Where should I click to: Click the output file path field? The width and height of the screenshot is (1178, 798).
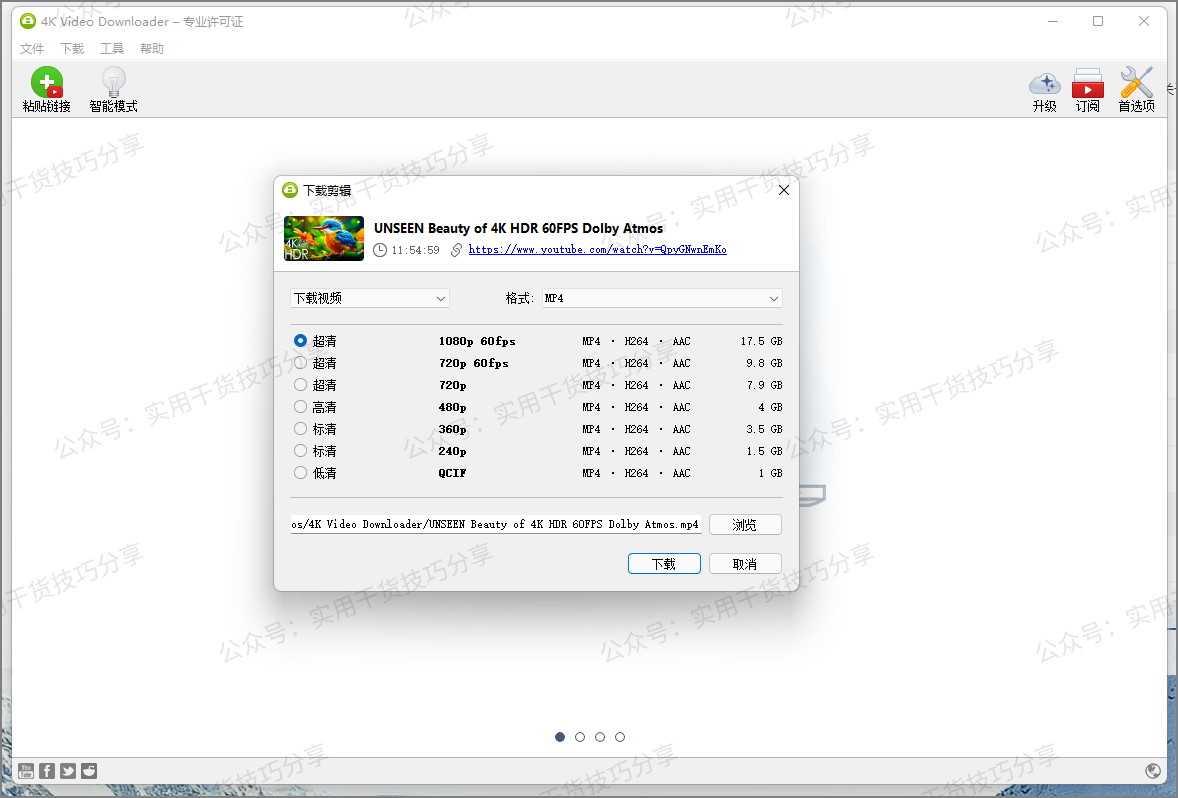(496, 524)
